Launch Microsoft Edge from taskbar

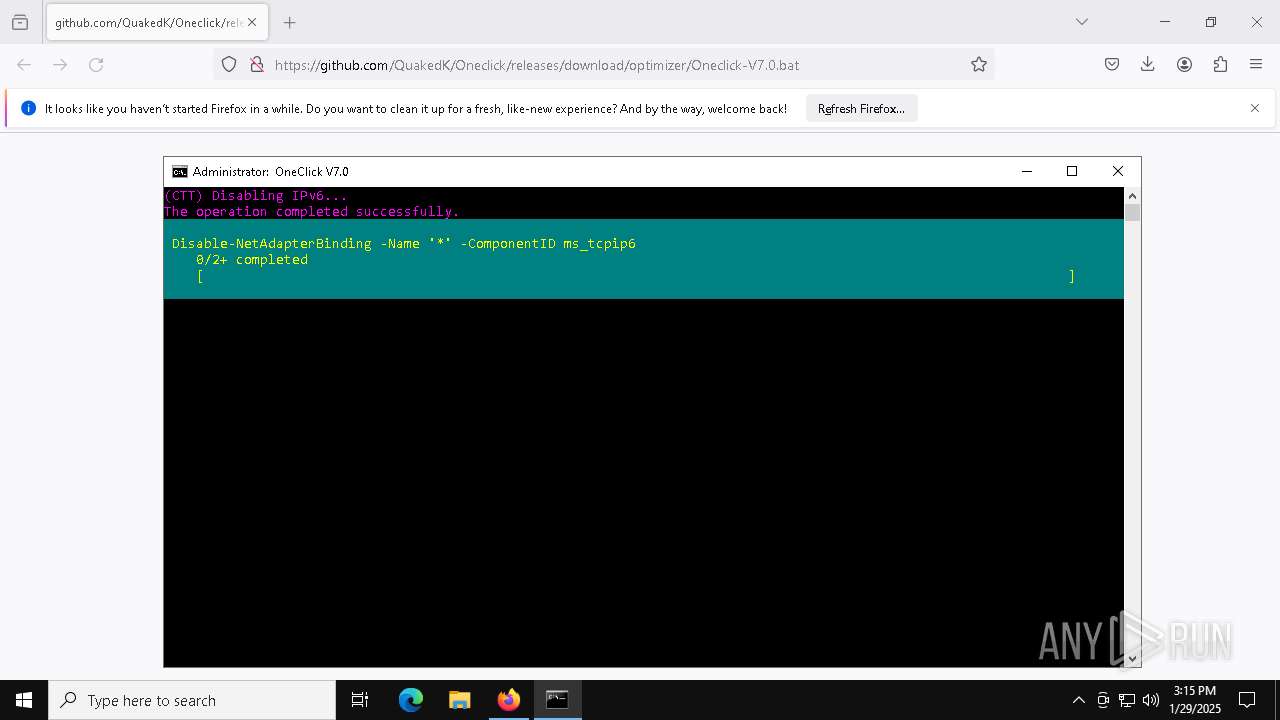(411, 700)
